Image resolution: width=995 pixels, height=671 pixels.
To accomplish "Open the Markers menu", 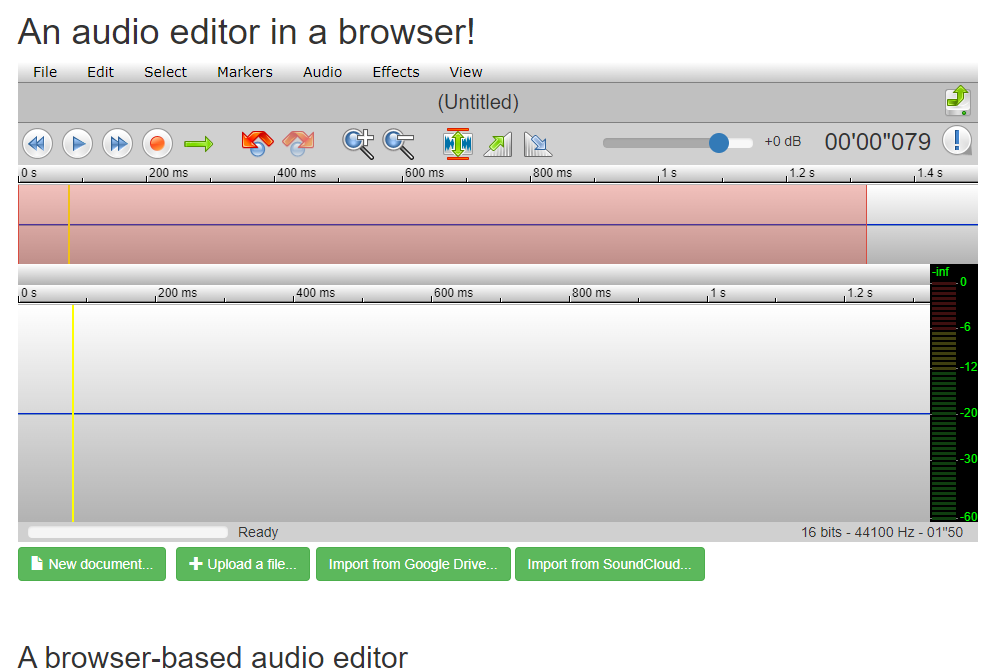I will coord(244,72).
